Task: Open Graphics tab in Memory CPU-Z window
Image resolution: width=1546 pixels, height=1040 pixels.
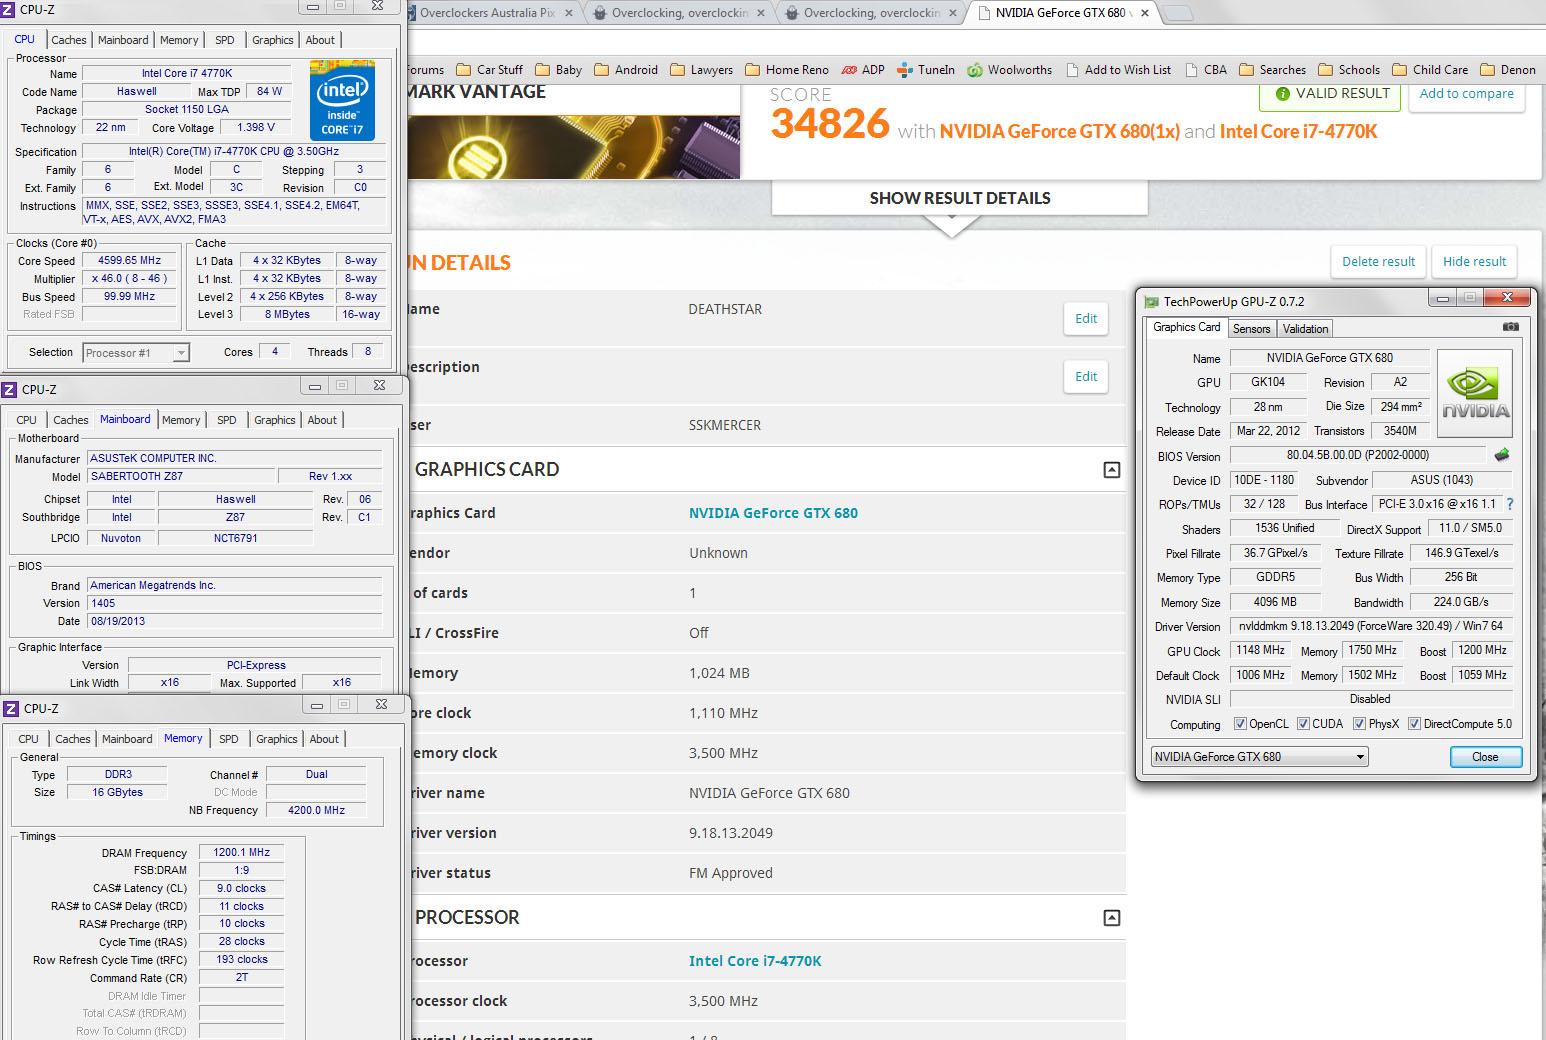Action: tap(277, 739)
